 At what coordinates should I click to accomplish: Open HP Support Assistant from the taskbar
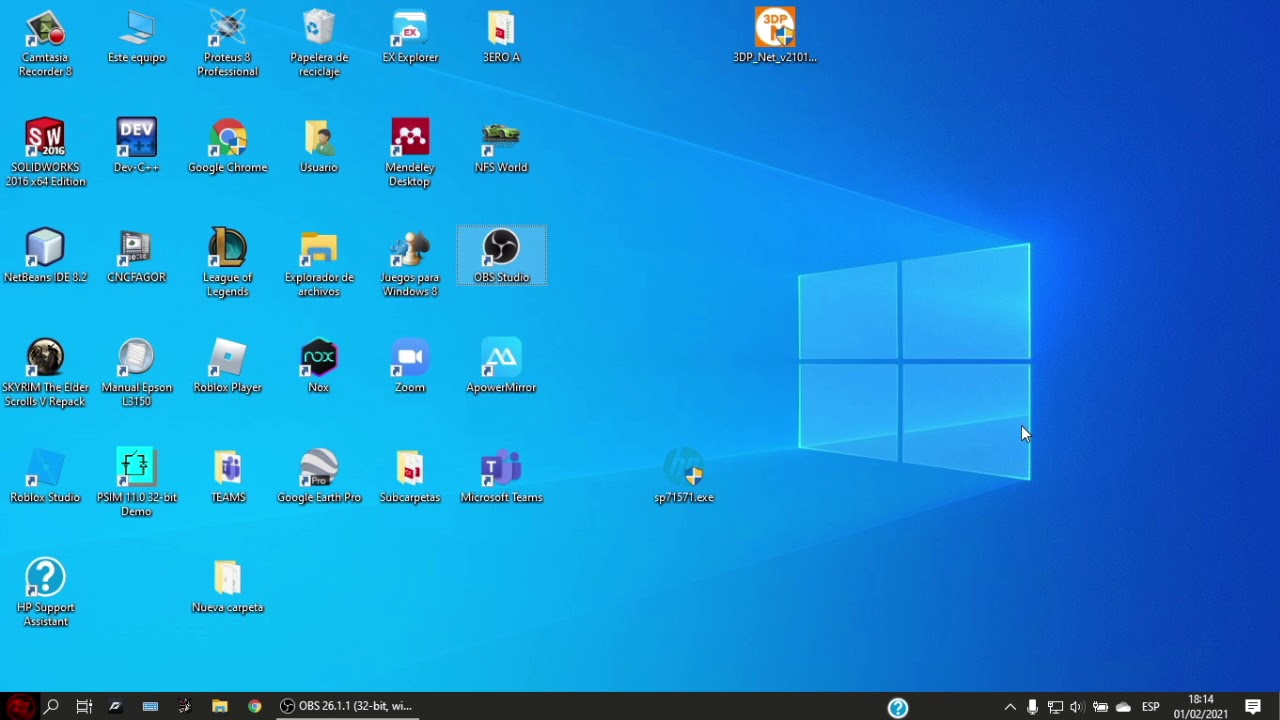pos(898,707)
